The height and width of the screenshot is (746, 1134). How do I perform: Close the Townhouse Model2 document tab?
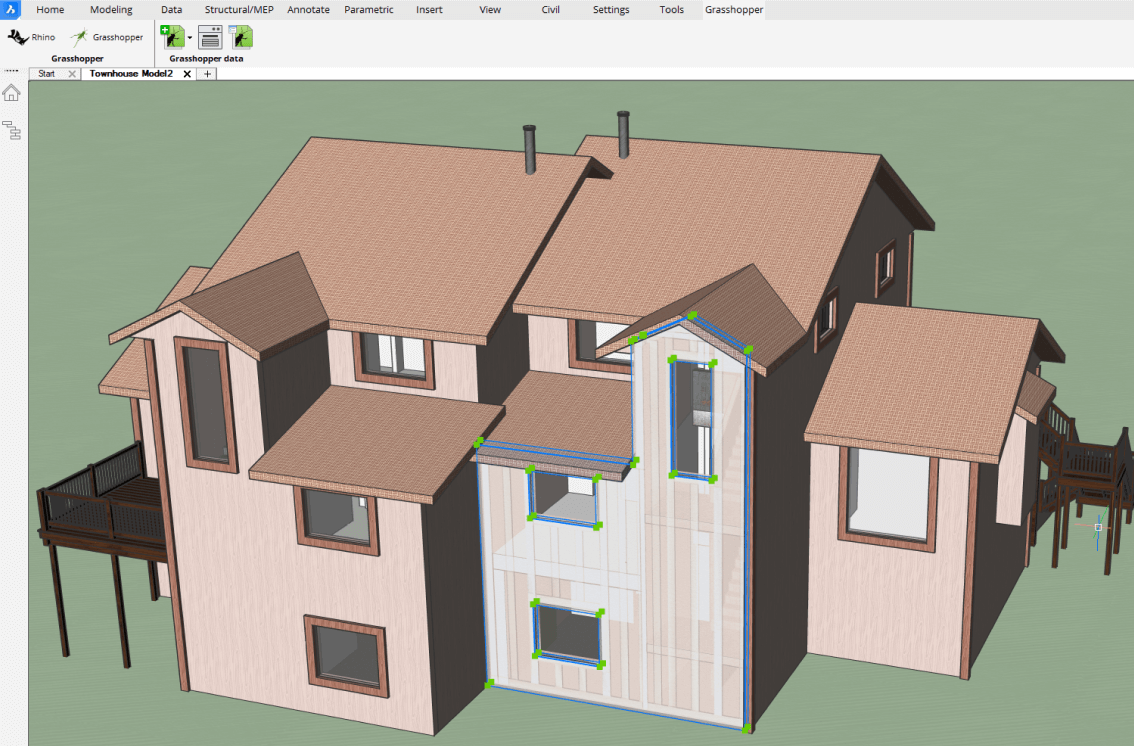pyautogui.click(x=187, y=74)
